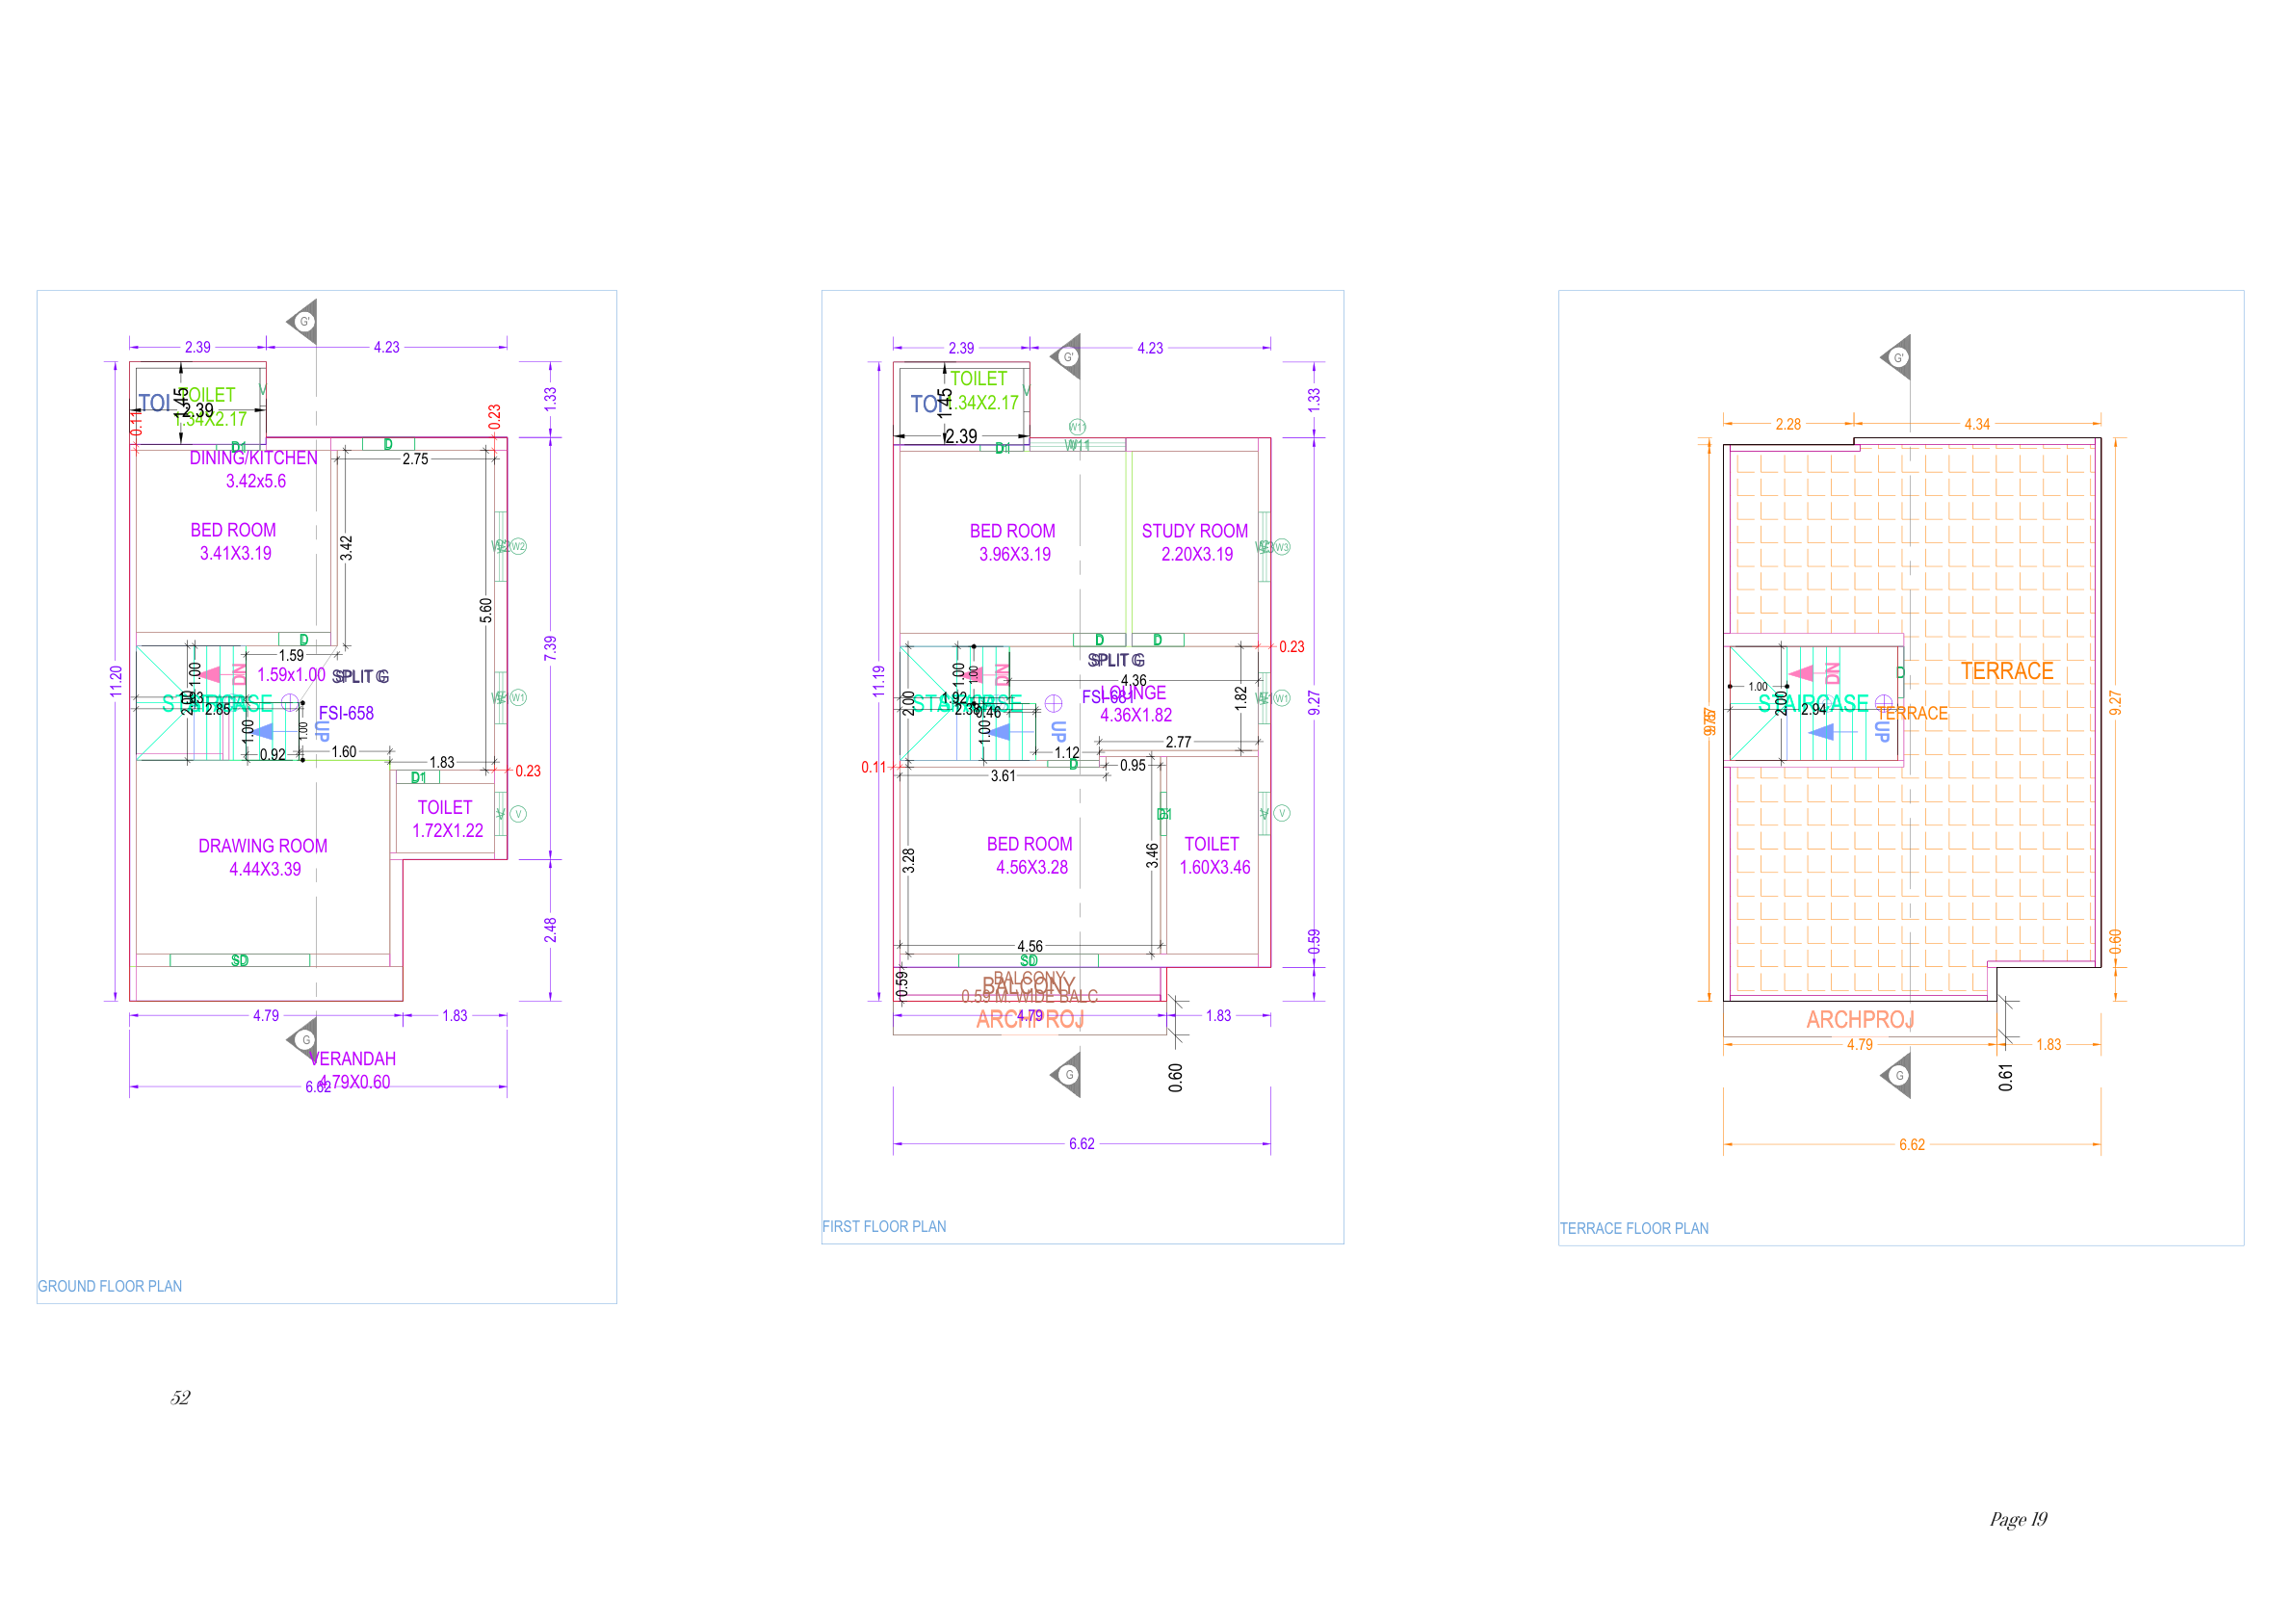Screen dimensions: 2296x1622
Task: Select the GROUND FLOOR PLAN title text
Action: [x=110, y=1286]
